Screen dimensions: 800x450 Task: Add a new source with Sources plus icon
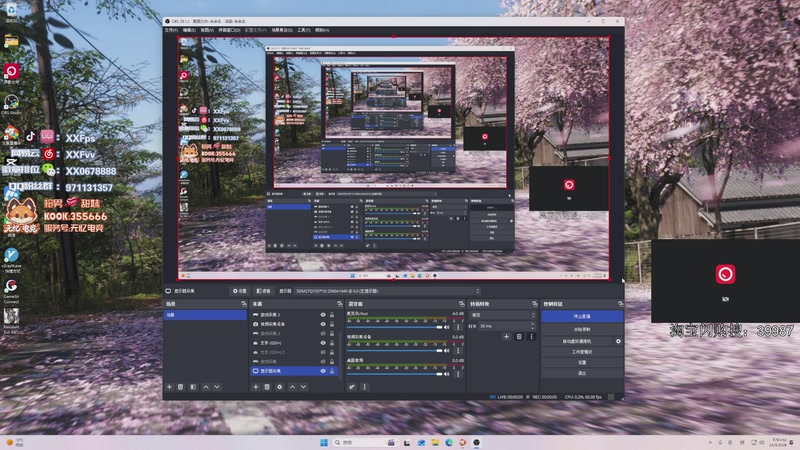[256, 387]
